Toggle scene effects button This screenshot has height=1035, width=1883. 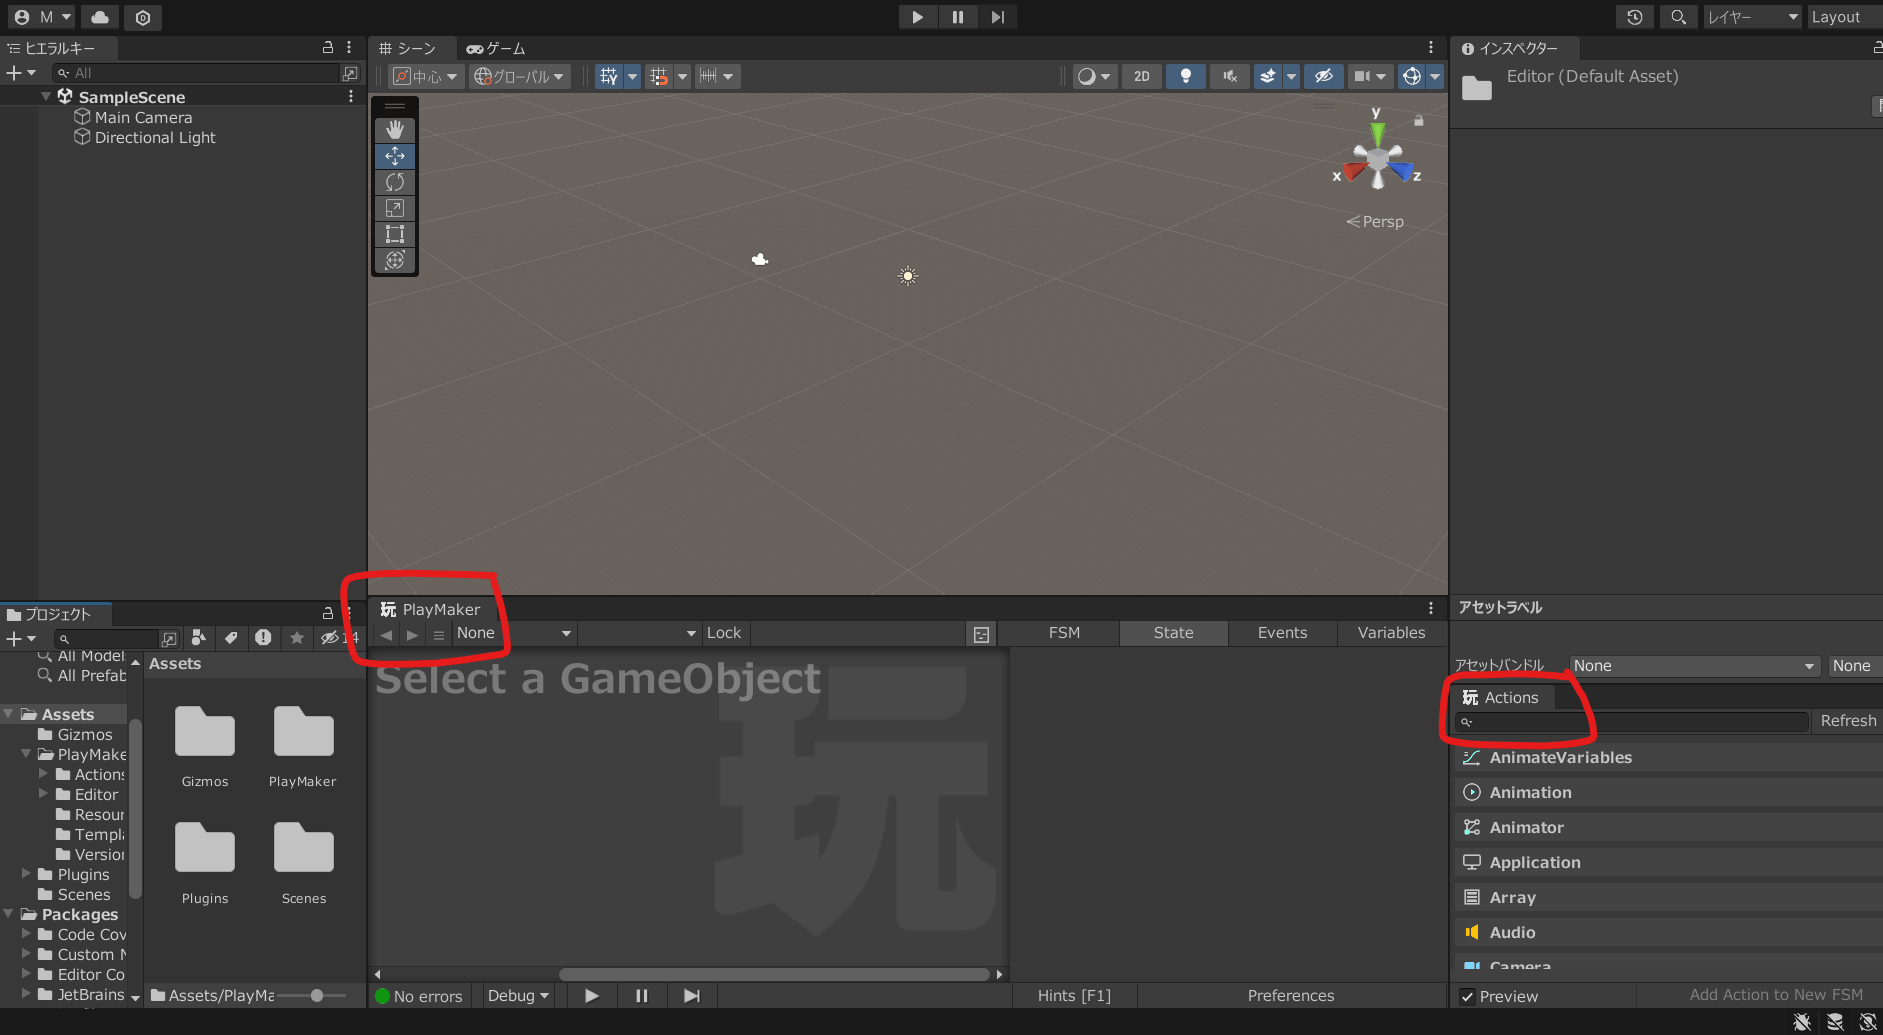(1268, 76)
